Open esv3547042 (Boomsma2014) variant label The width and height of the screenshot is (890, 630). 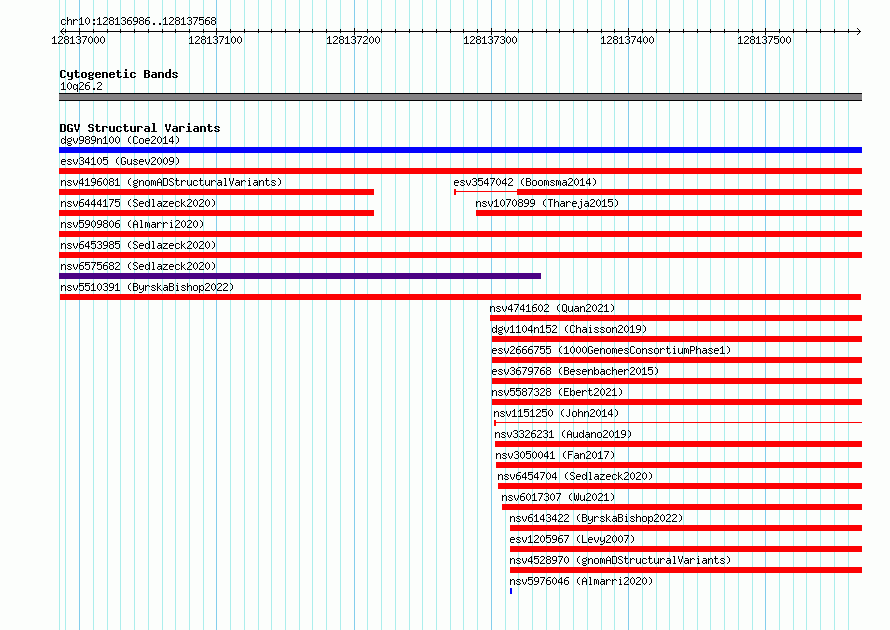525,182
